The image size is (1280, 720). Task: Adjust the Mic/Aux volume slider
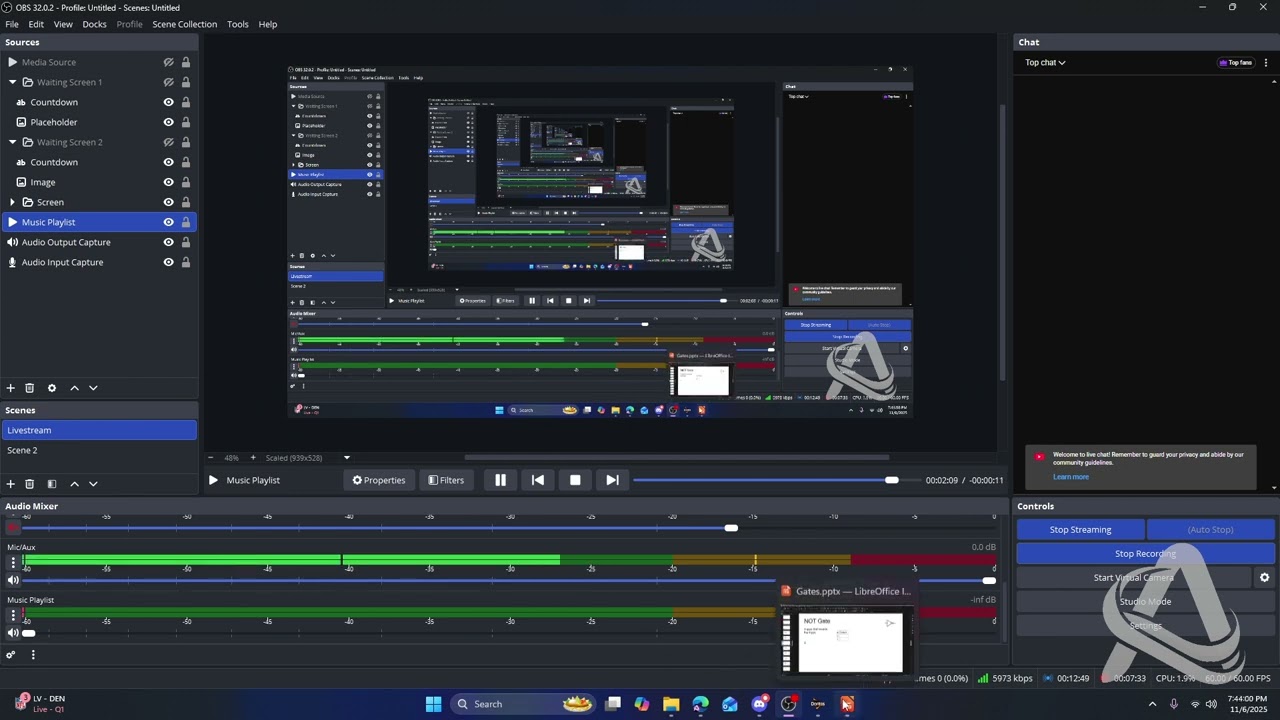click(510, 580)
